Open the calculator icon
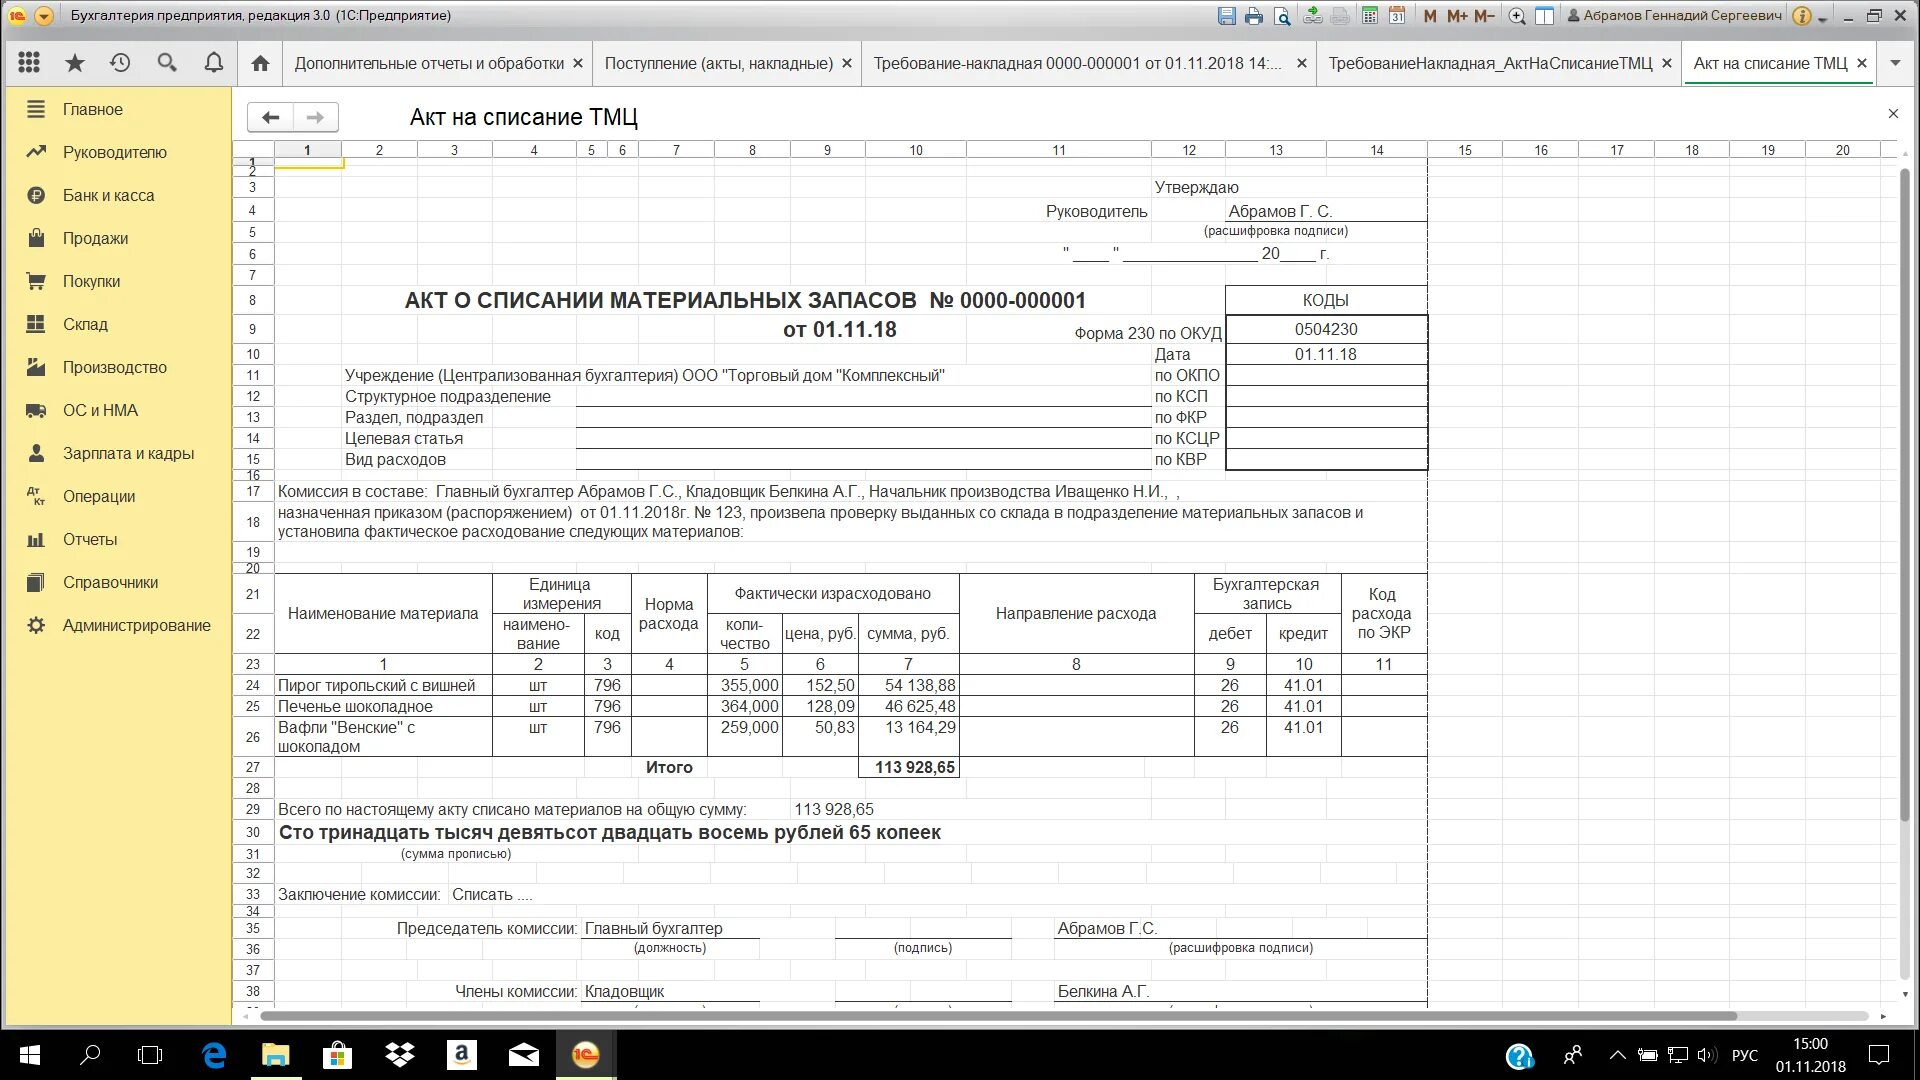 (x=1370, y=16)
